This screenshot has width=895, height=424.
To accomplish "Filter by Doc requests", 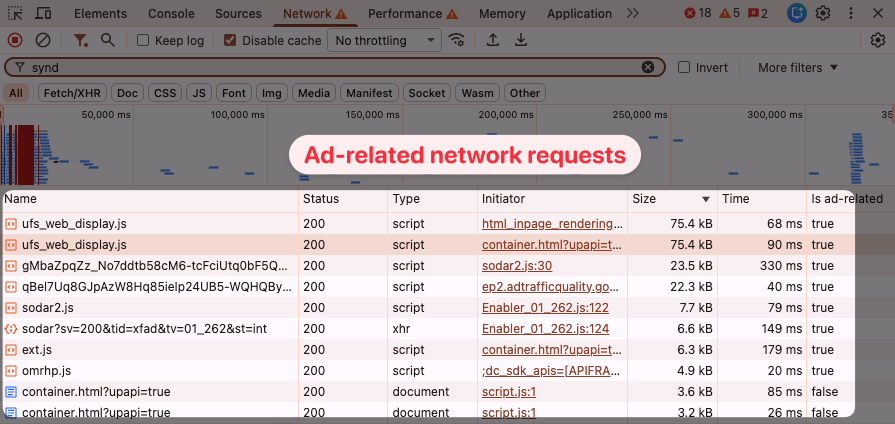I will (x=127, y=93).
